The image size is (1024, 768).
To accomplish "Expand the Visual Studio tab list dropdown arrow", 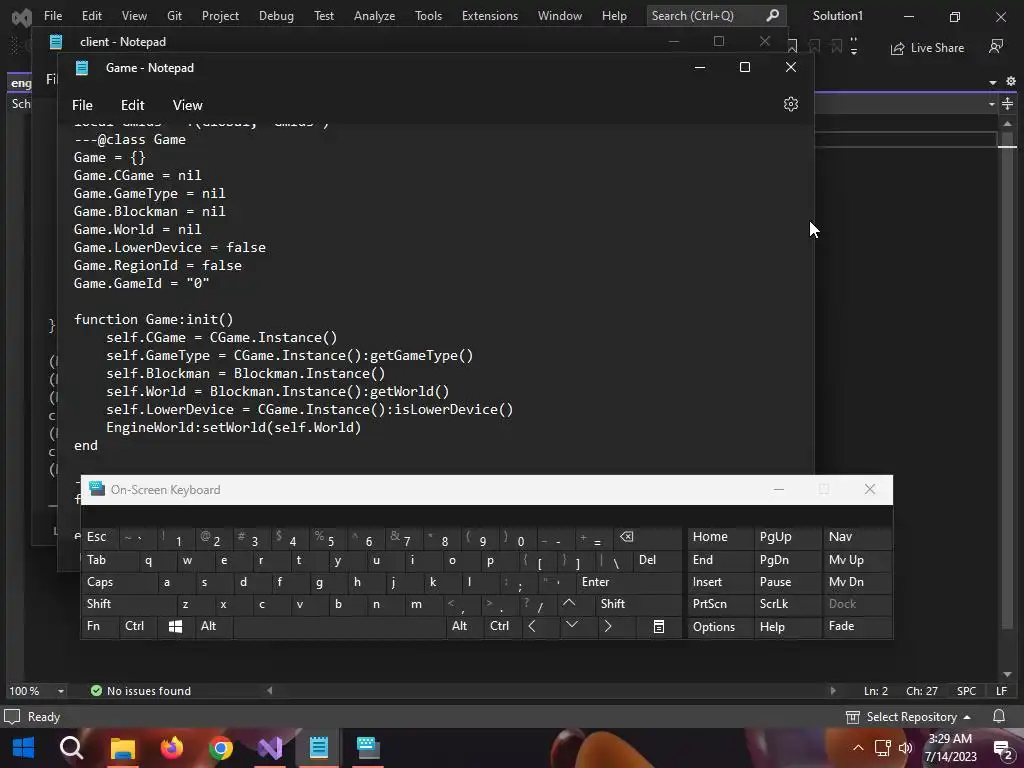I will coord(993,82).
